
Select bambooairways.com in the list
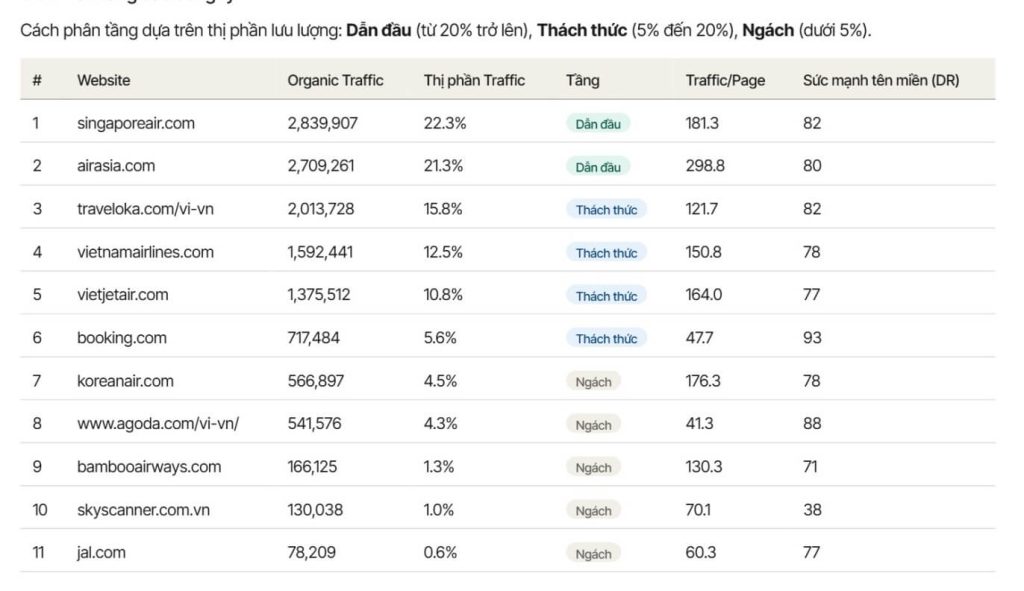coord(149,467)
